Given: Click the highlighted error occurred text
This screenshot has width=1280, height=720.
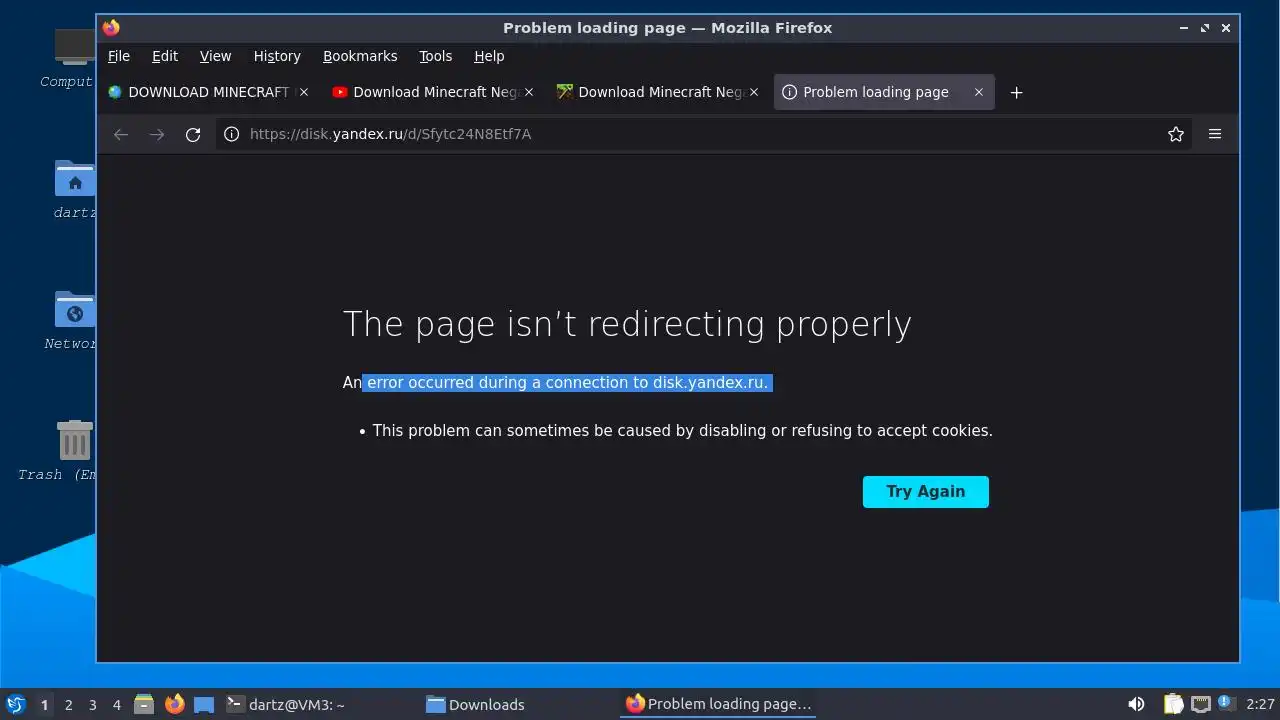Looking at the screenshot, I should click(567, 383).
